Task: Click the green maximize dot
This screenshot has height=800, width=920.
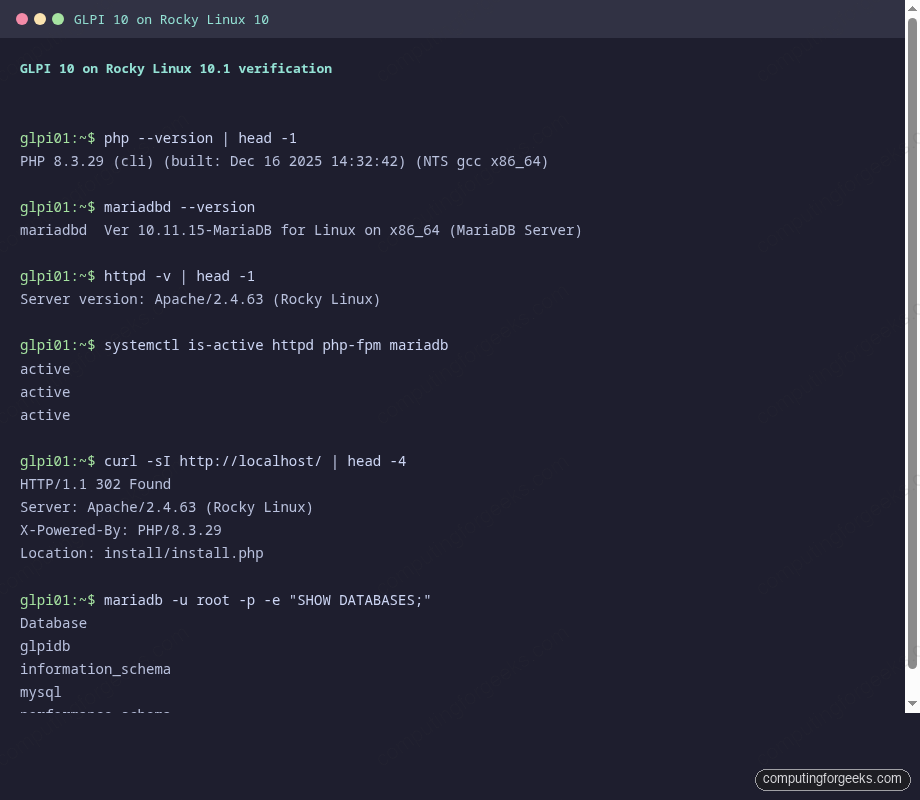Action: coord(58,19)
